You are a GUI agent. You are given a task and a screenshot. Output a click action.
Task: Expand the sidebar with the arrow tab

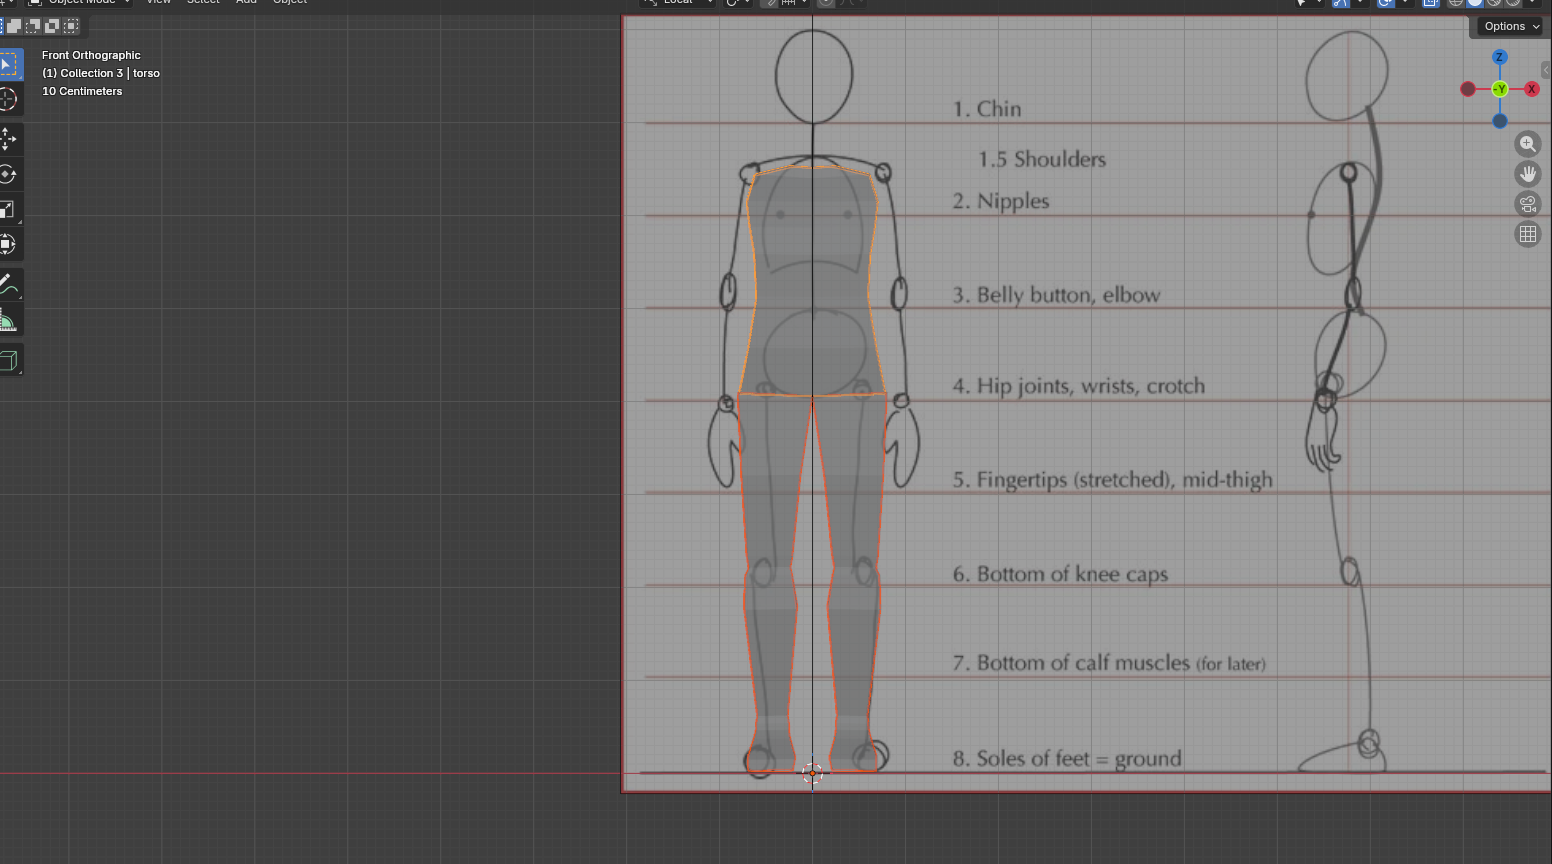click(x=1546, y=70)
